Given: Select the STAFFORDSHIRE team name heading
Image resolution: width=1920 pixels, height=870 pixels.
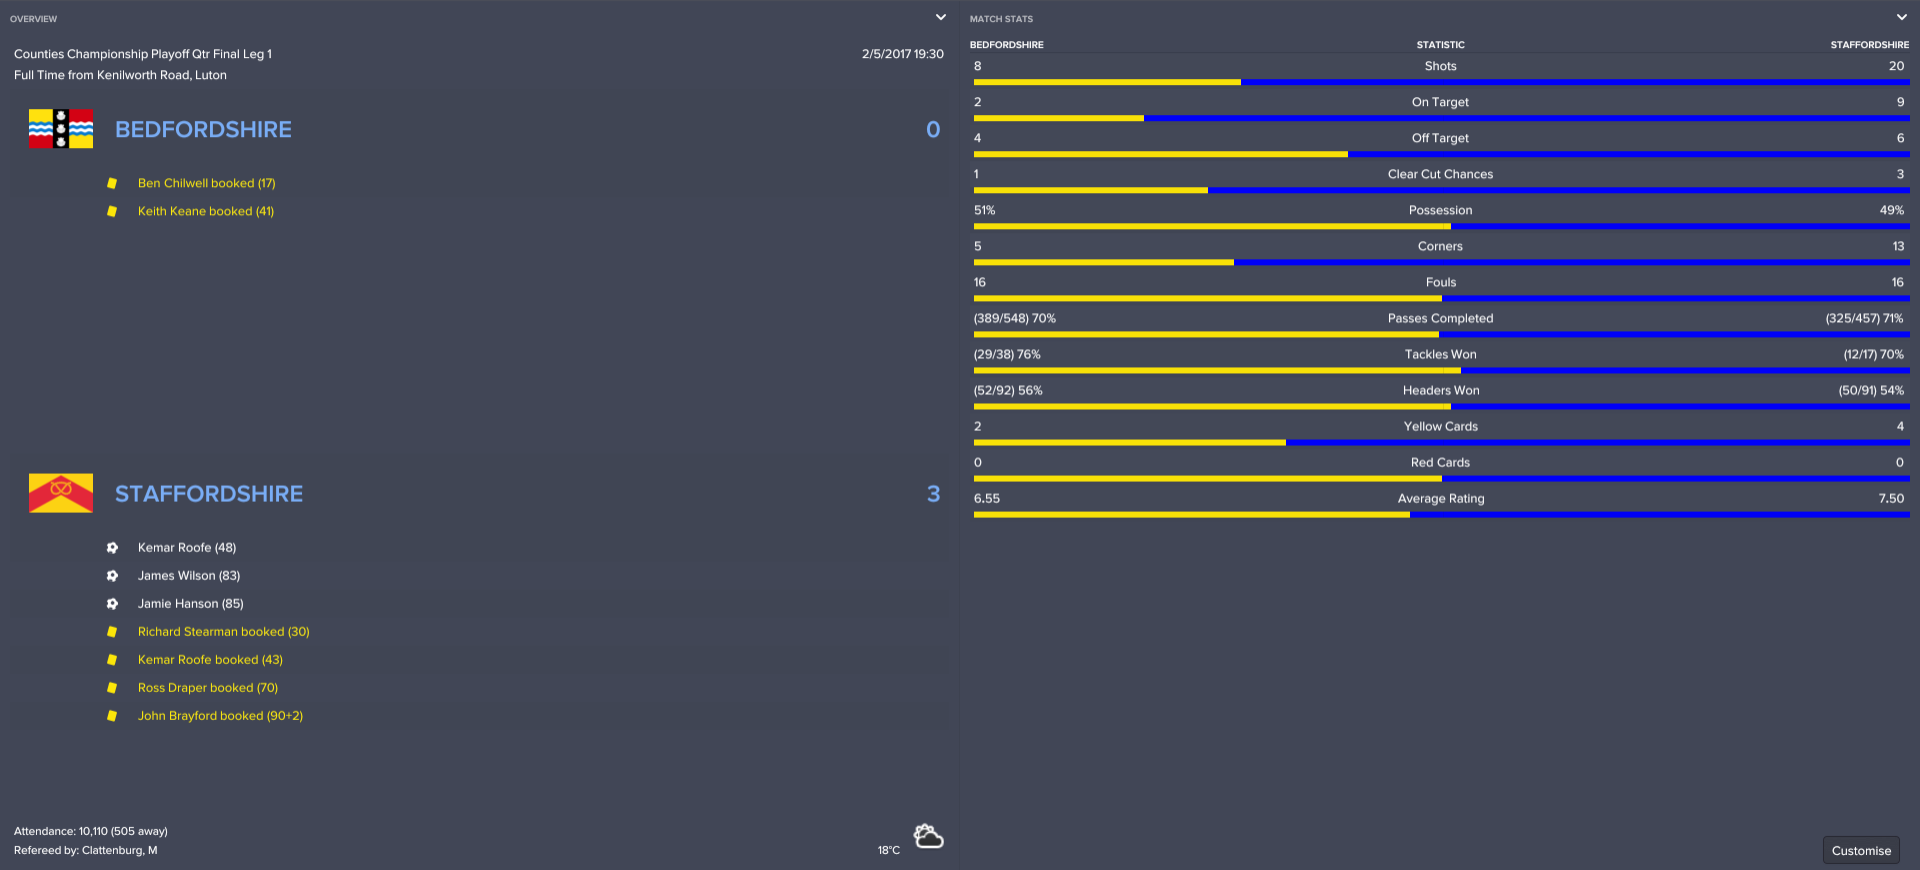Looking at the screenshot, I should pos(208,493).
